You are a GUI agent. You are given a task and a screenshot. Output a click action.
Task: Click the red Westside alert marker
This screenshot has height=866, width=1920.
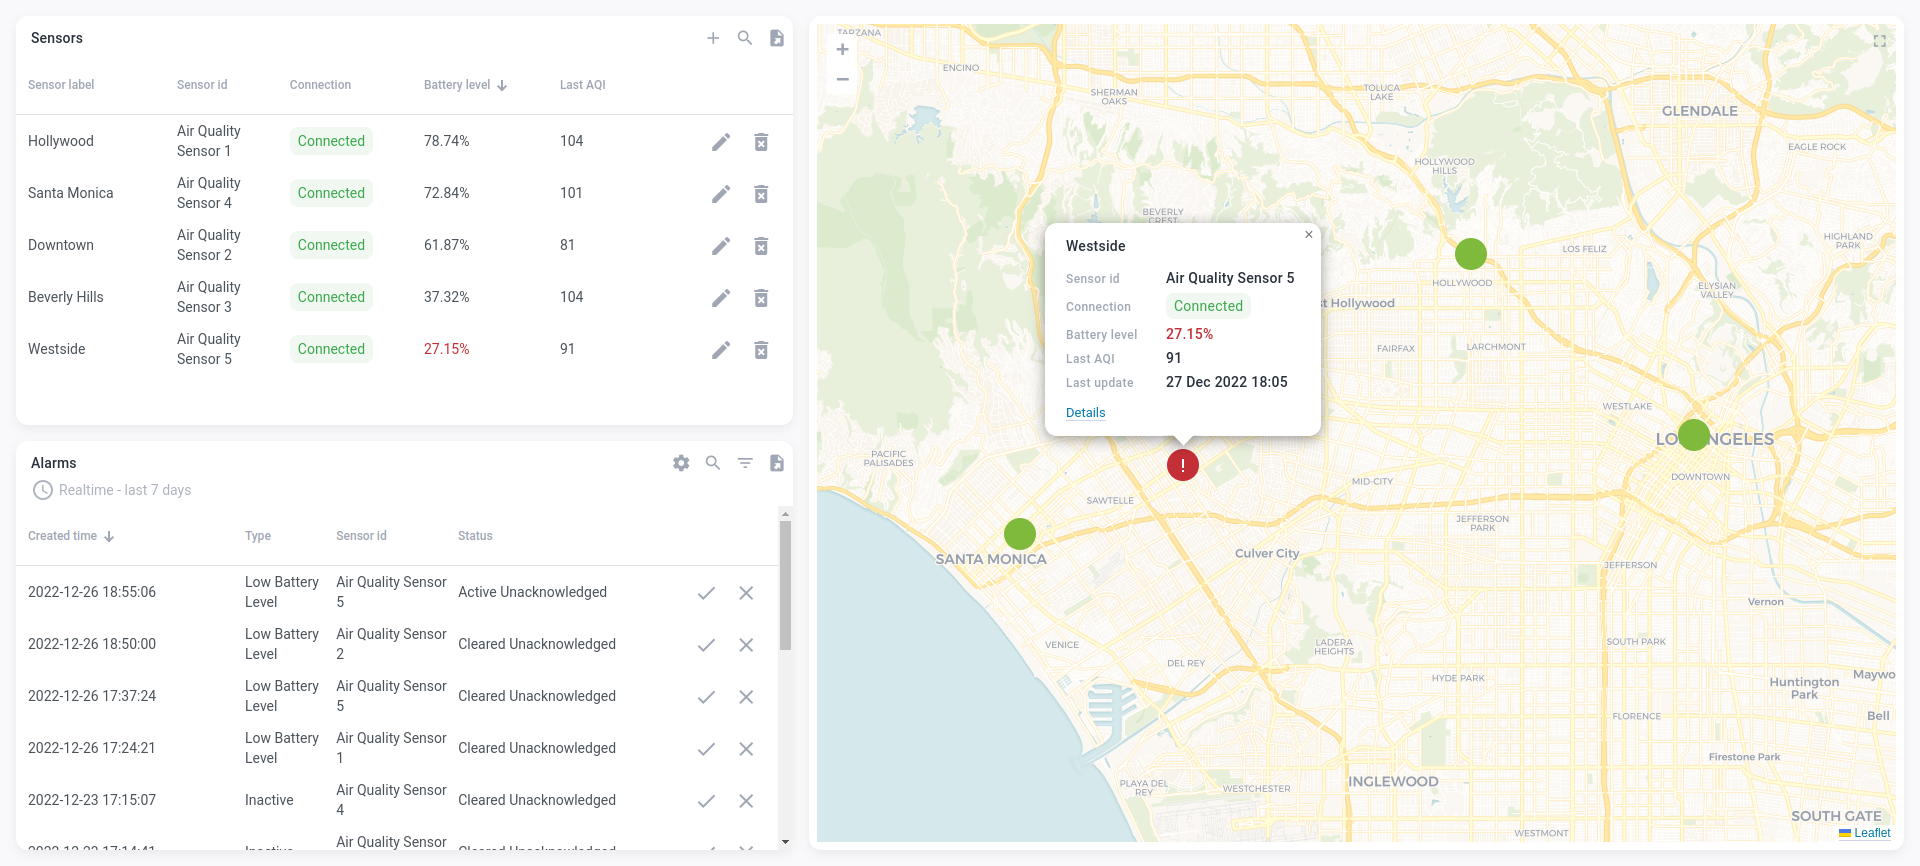tap(1183, 465)
